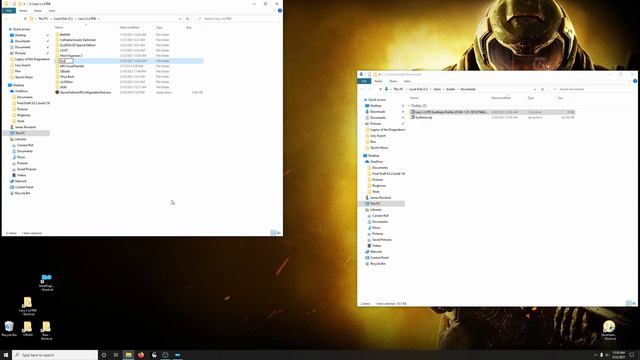Open the View tab in the Downloads window

pyautogui.click(x=407, y=81)
